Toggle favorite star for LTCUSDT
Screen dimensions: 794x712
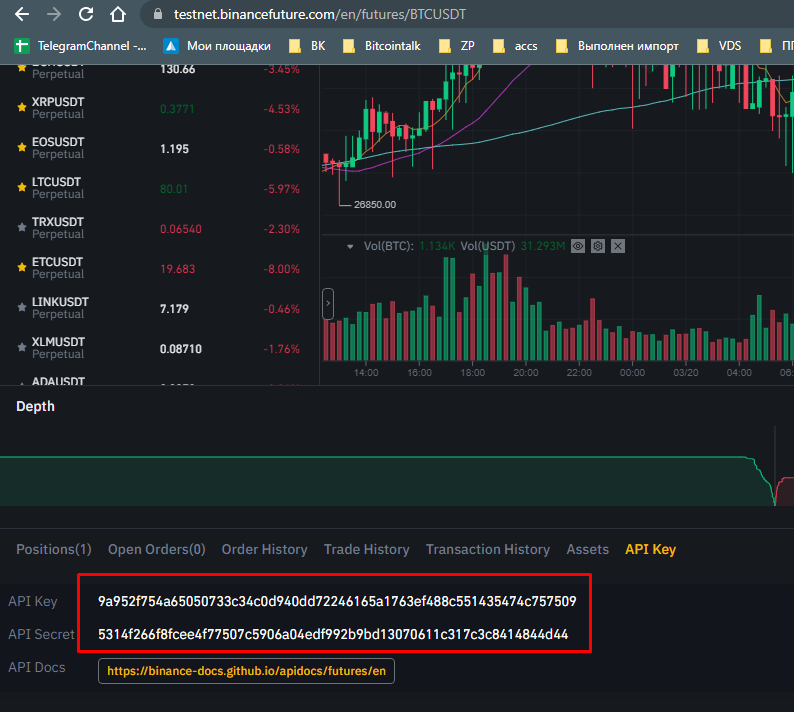tap(22, 187)
